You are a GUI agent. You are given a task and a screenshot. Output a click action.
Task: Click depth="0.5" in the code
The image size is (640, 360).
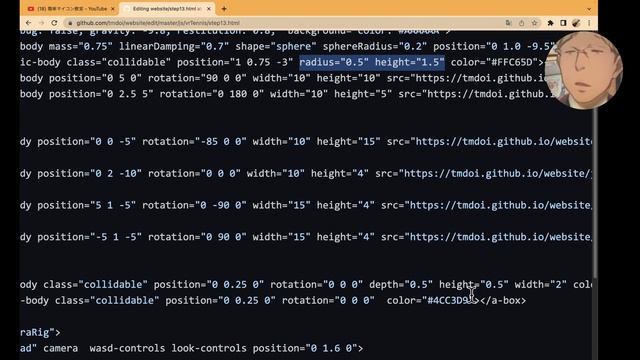point(401,285)
